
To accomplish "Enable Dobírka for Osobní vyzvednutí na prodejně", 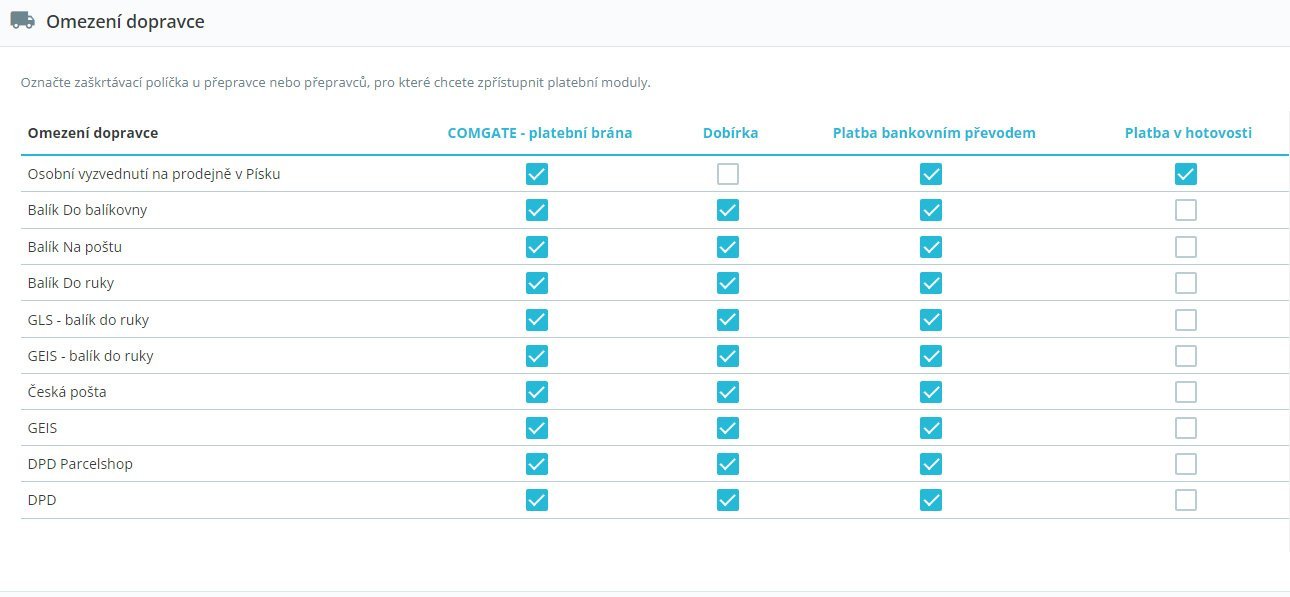I will click(x=728, y=174).
